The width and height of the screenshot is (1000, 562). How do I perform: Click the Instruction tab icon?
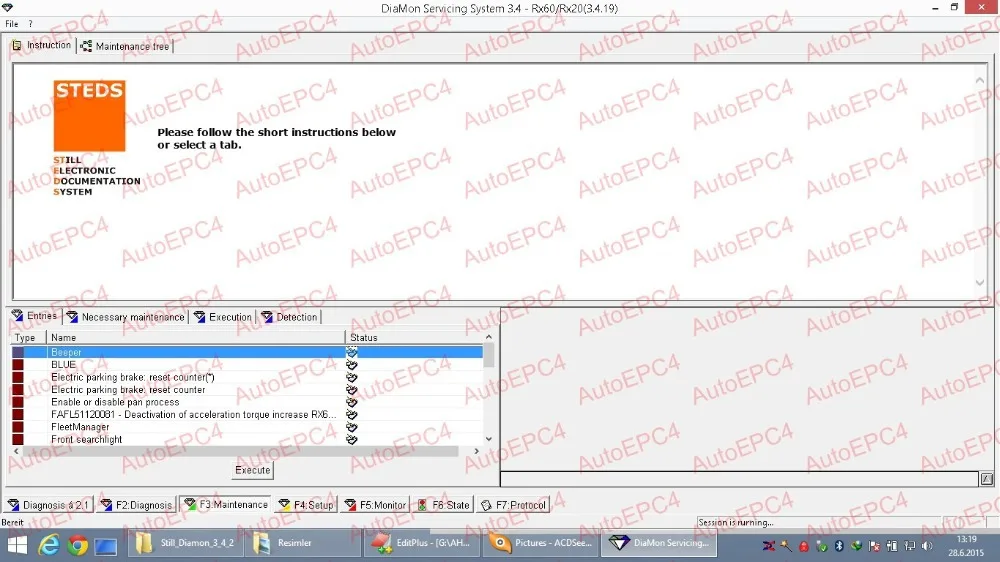tap(17, 45)
